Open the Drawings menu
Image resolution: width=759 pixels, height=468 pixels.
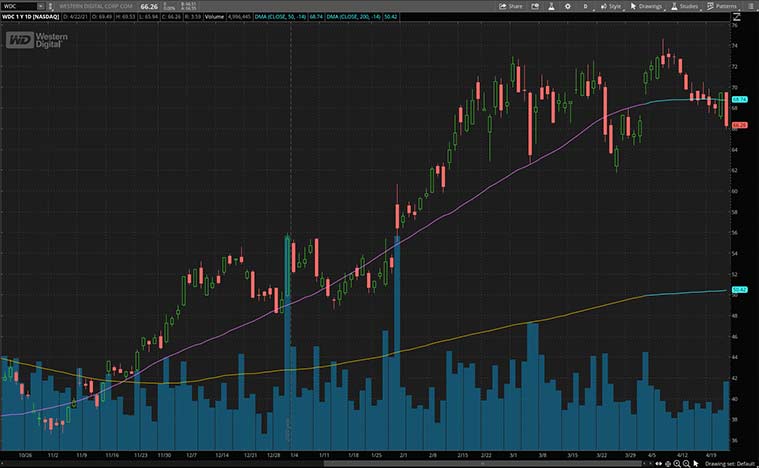[x=649, y=6]
